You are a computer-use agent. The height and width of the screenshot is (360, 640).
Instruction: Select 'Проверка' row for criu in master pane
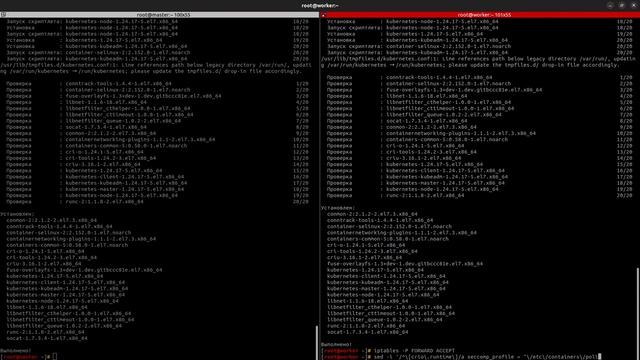click(157, 164)
